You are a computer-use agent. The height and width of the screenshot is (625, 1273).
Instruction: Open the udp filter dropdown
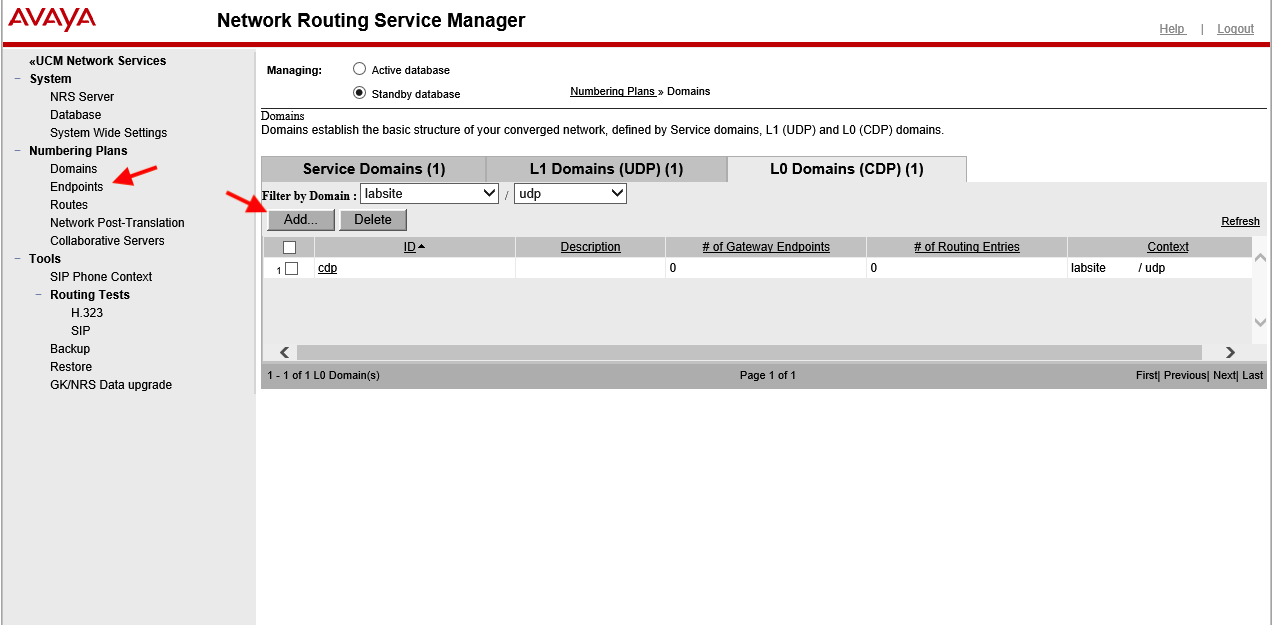pyautogui.click(x=570, y=194)
